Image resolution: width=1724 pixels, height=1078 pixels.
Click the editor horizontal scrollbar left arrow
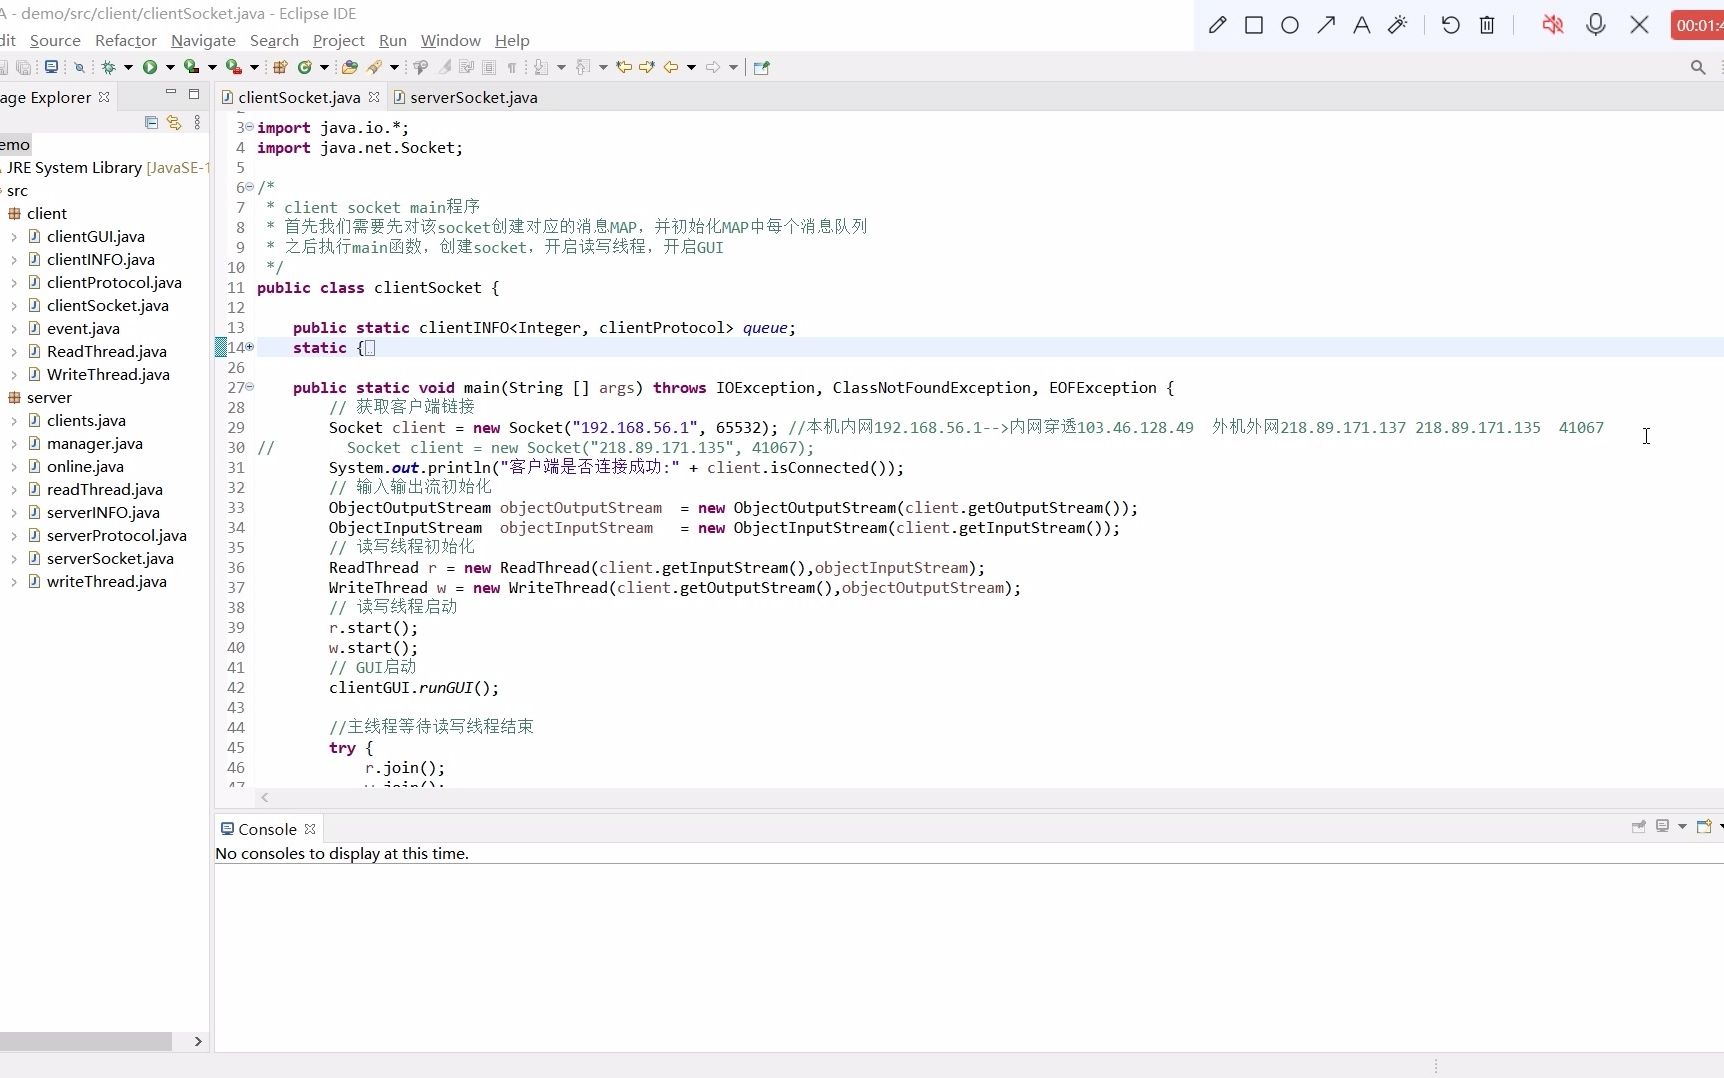265,797
